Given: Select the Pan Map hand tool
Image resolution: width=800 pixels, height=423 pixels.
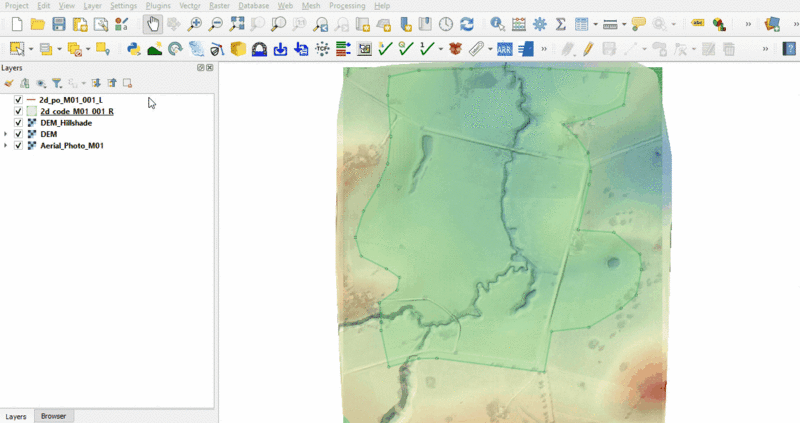Looking at the screenshot, I should [152, 24].
